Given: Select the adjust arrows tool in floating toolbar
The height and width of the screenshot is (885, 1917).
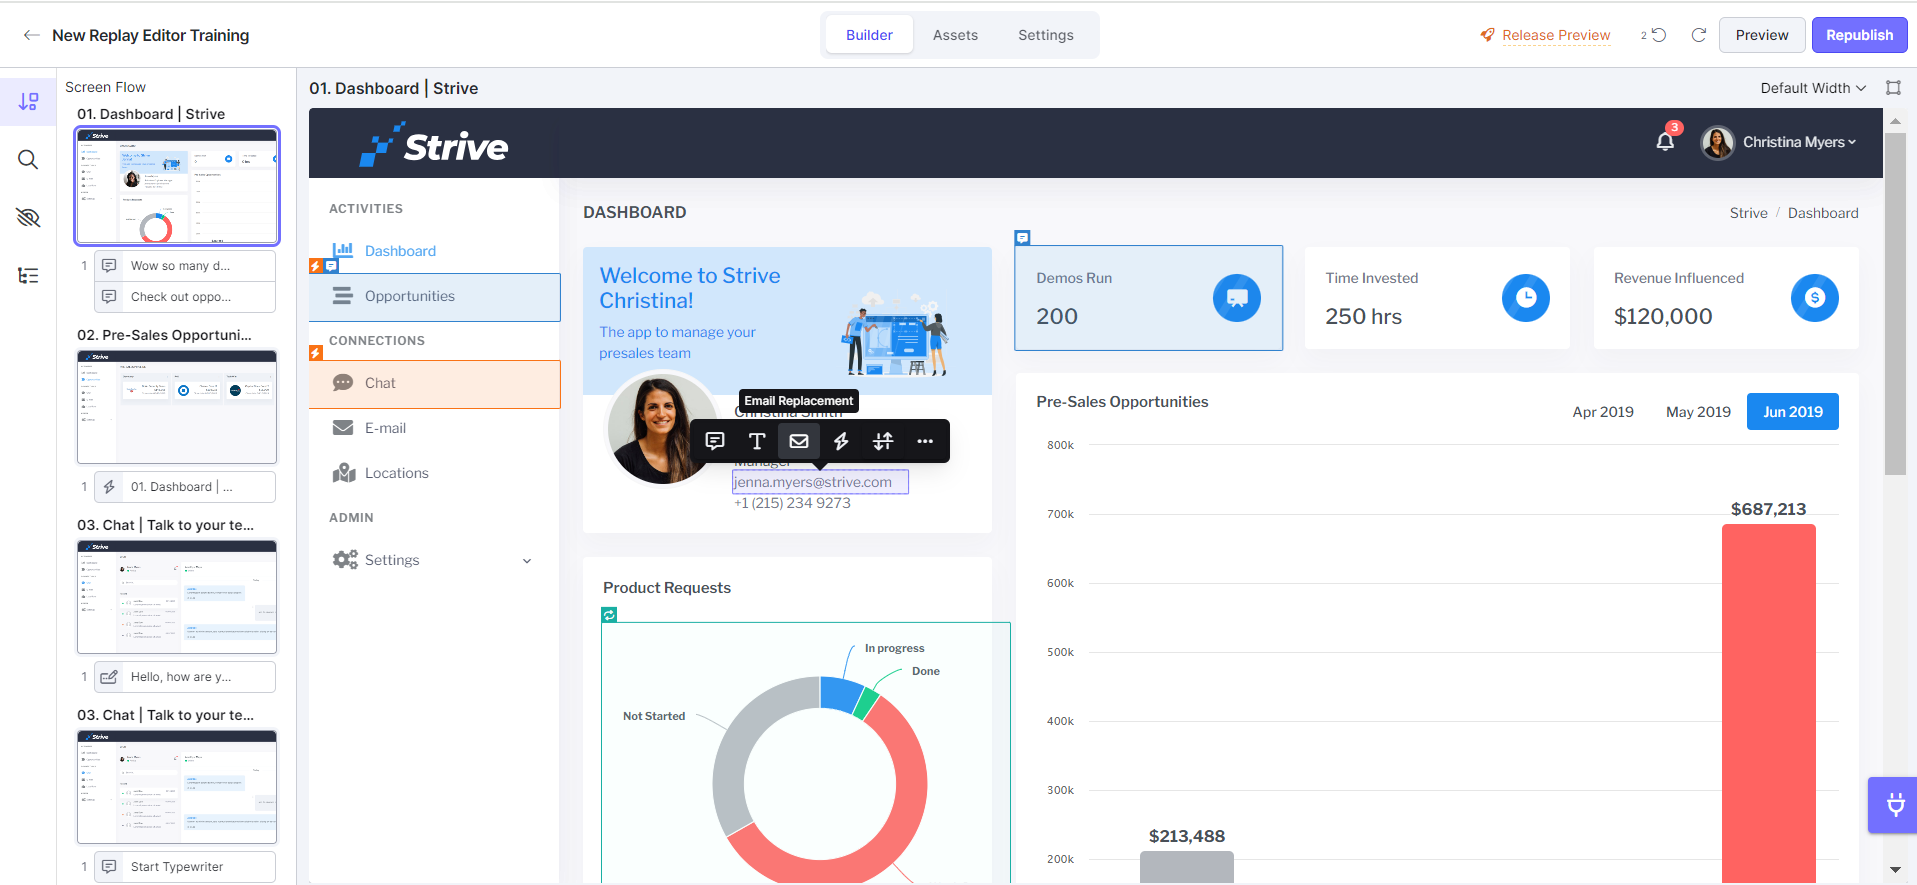Looking at the screenshot, I should pyautogui.click(x=883, y=441).
